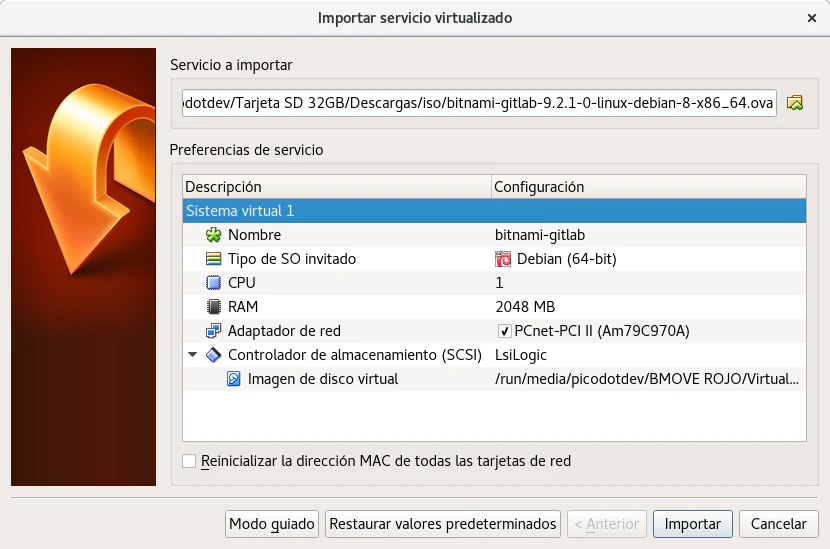830x549 pixels.
Task: Click the network adapter icon
Action: point(213,331)
